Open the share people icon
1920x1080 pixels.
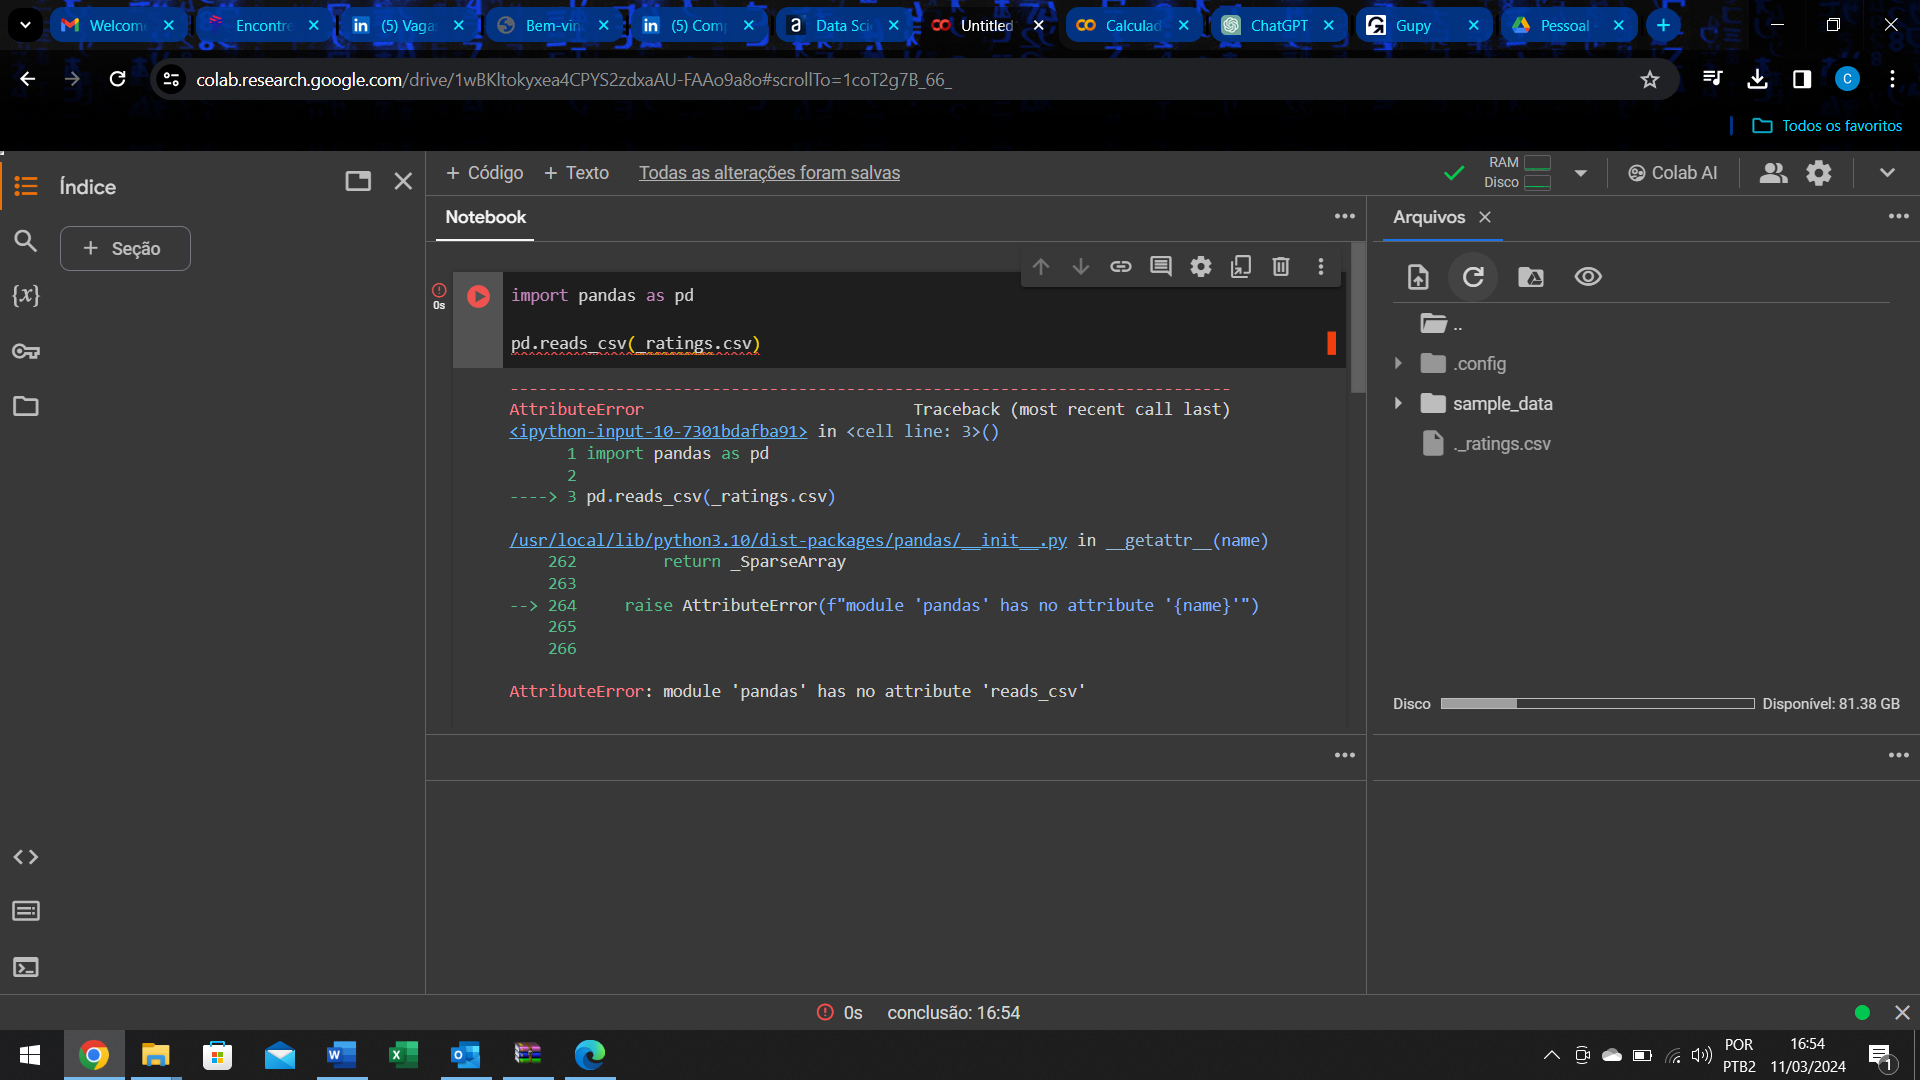coord(1773,173)
